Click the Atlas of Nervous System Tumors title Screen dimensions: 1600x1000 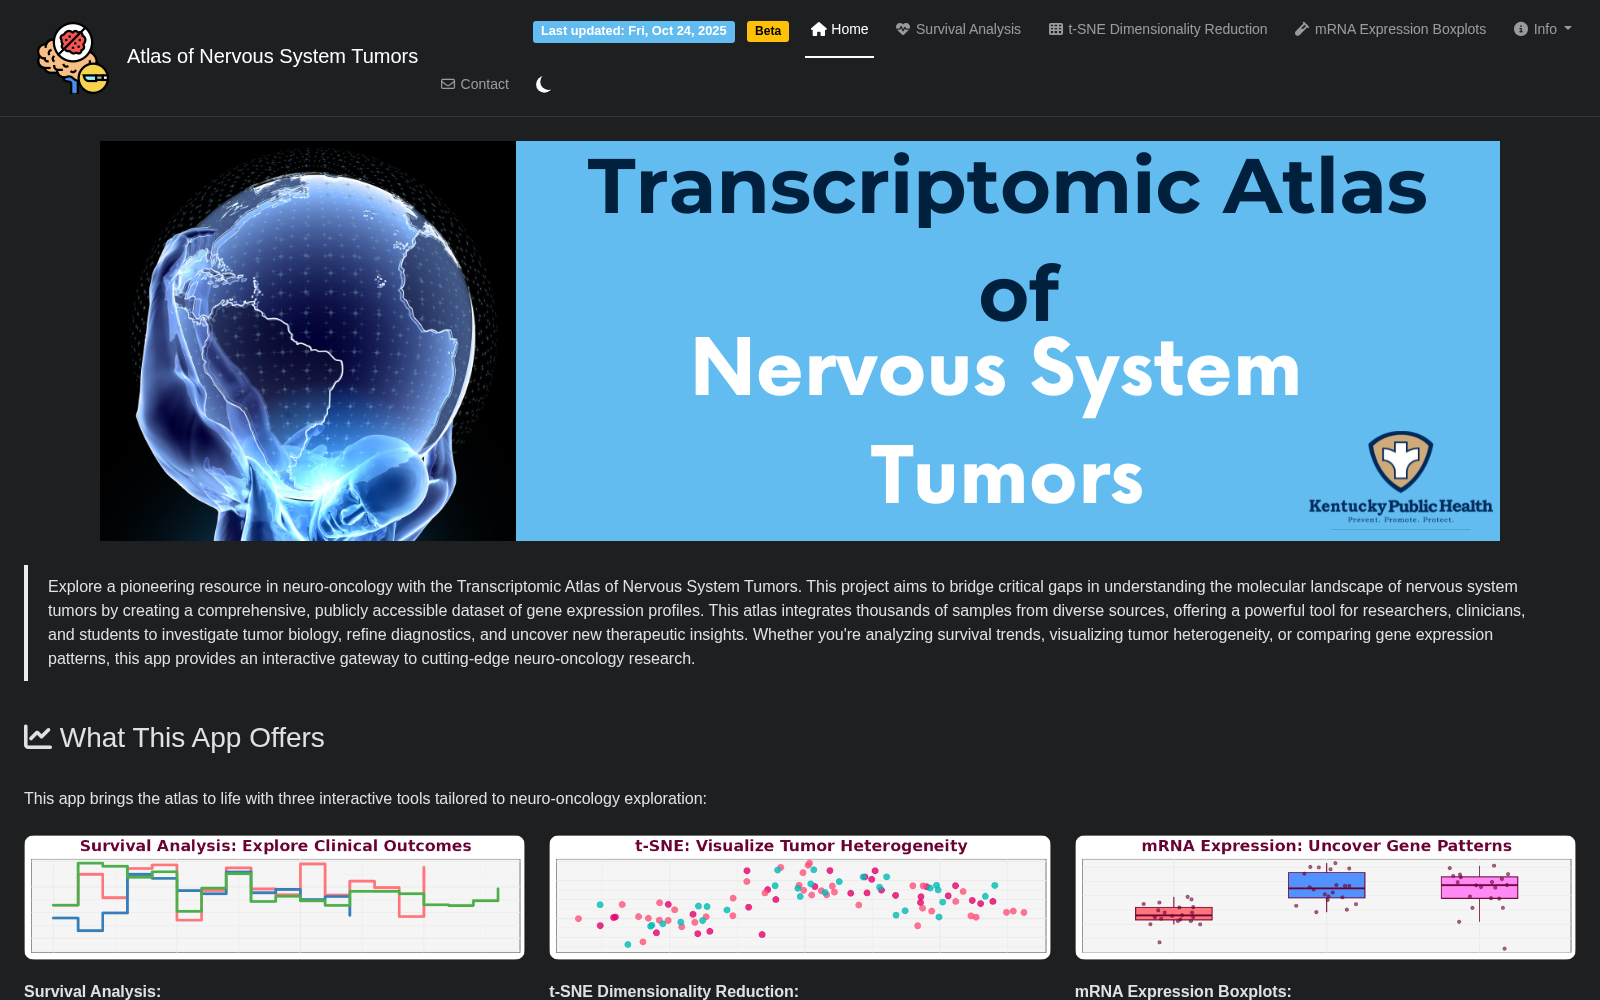click(x=272, y=57)
